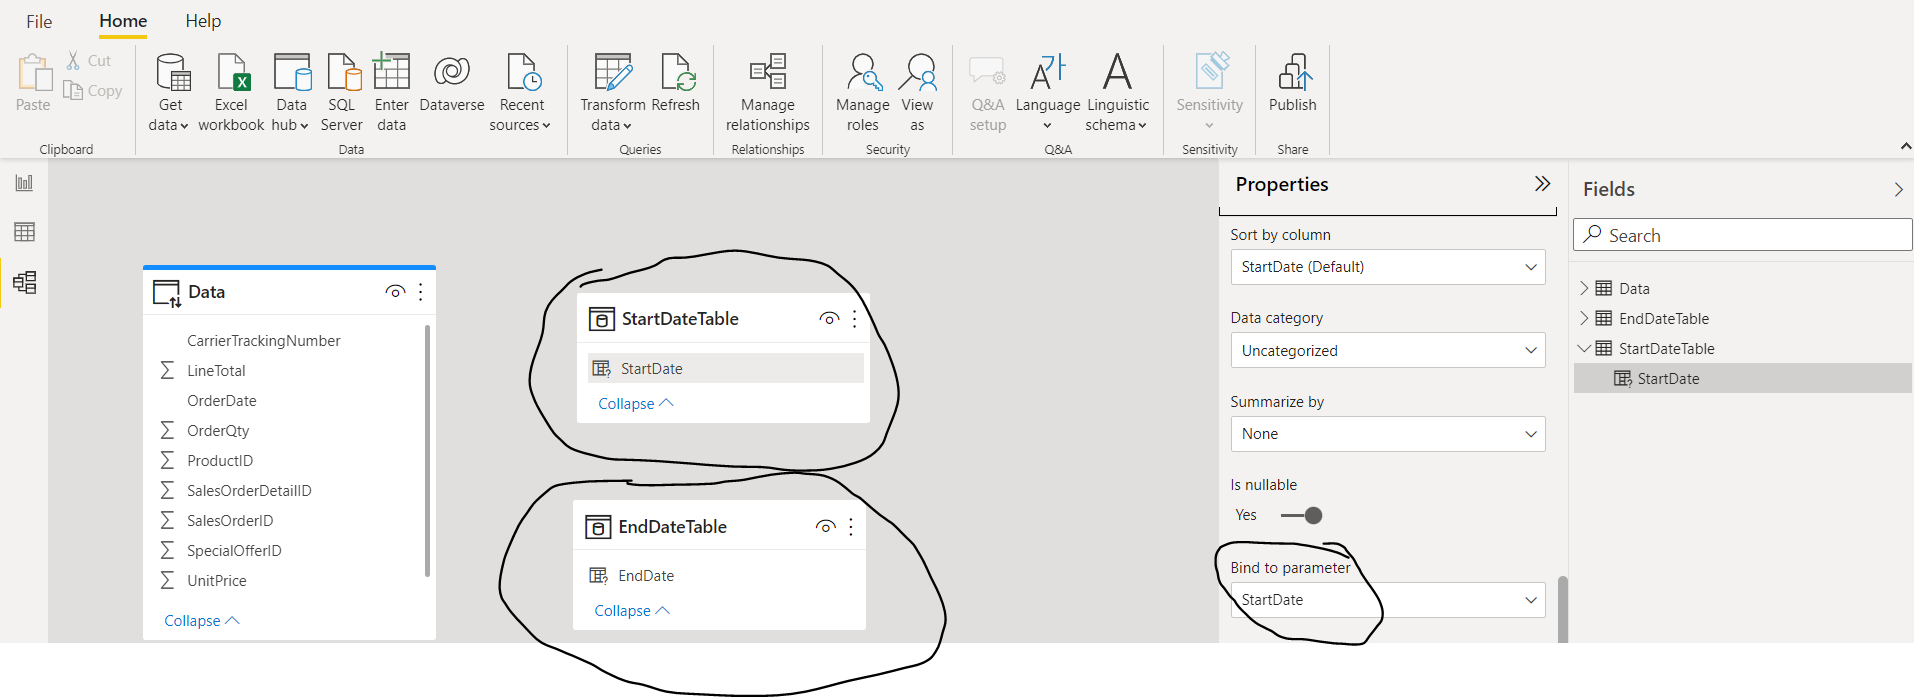
Task: Open Manage roles security dialog
Action: pyautogui.click(x=863, y=93)
